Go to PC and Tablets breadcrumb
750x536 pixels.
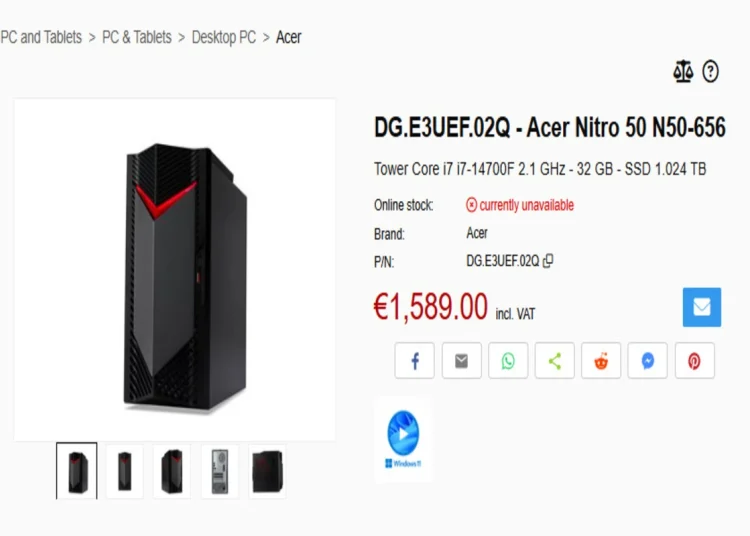41,37
